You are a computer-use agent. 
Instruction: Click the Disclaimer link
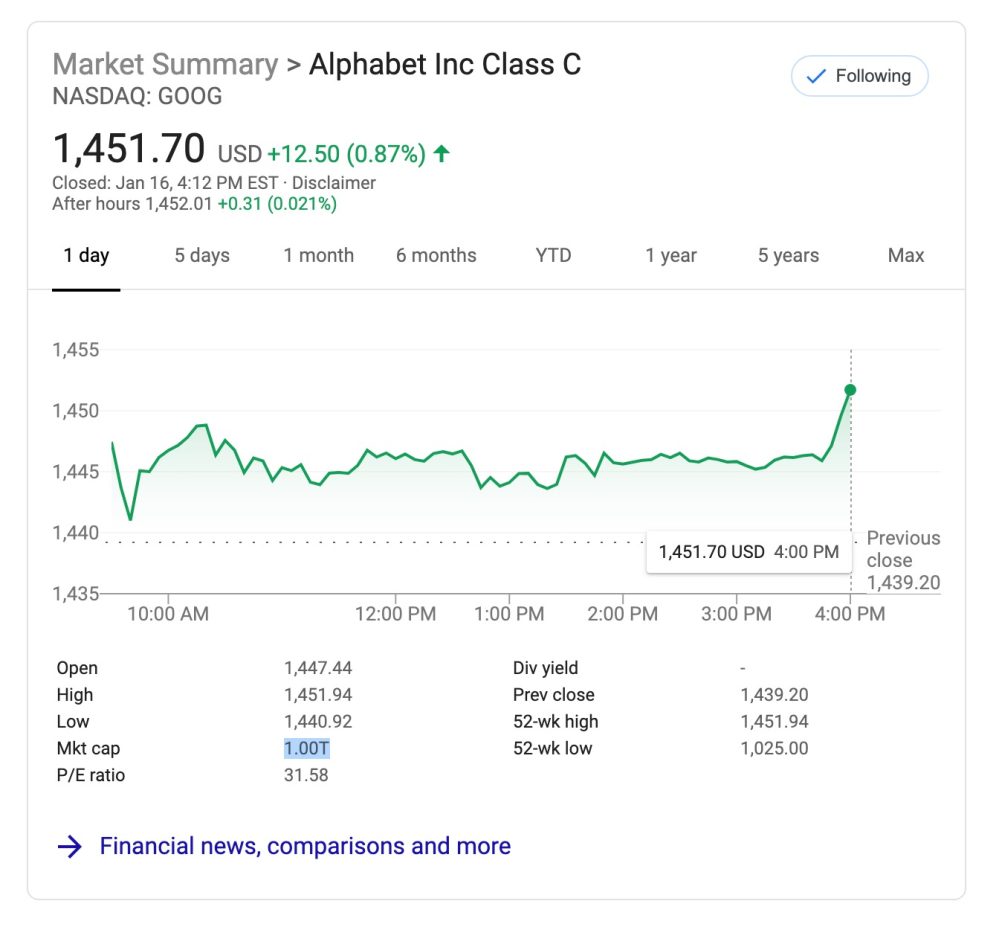click(x=334, y=183)
